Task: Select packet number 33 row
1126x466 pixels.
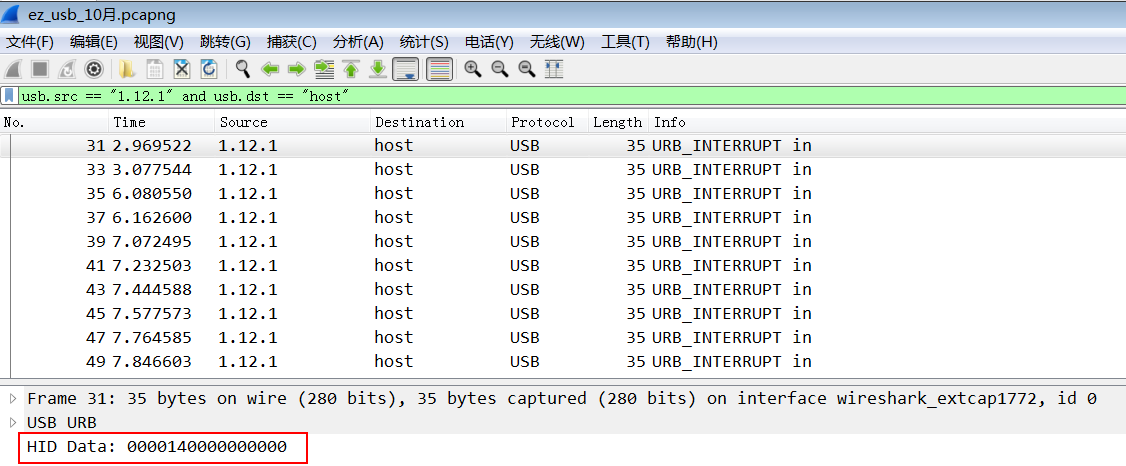Action: (x=563, y=169)
